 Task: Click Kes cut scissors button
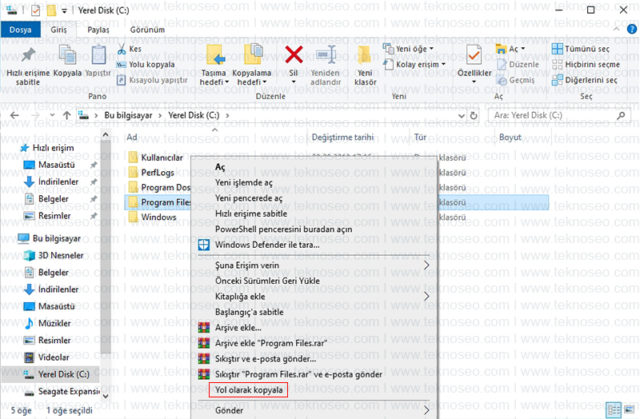[129, 49]
